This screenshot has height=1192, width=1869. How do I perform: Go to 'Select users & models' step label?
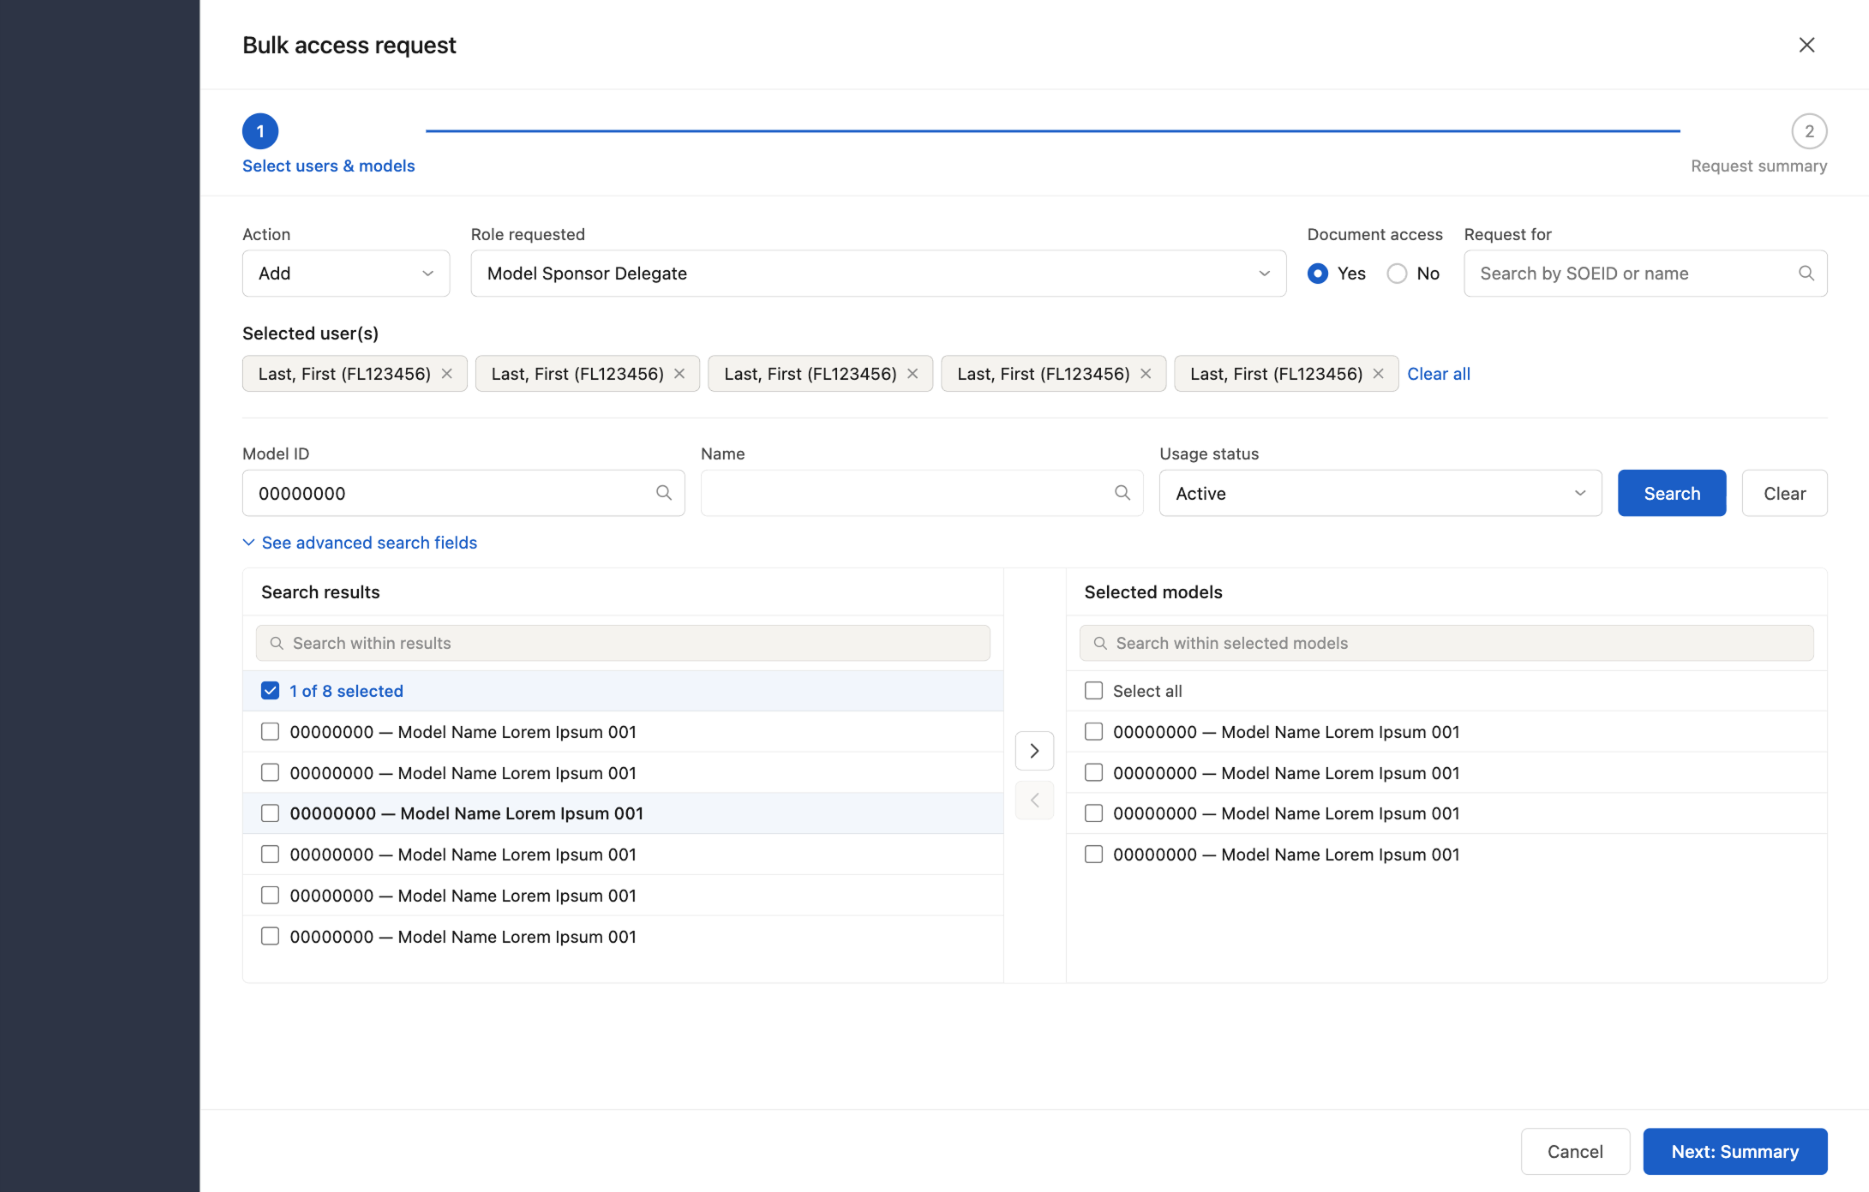[x=328, y=166]
